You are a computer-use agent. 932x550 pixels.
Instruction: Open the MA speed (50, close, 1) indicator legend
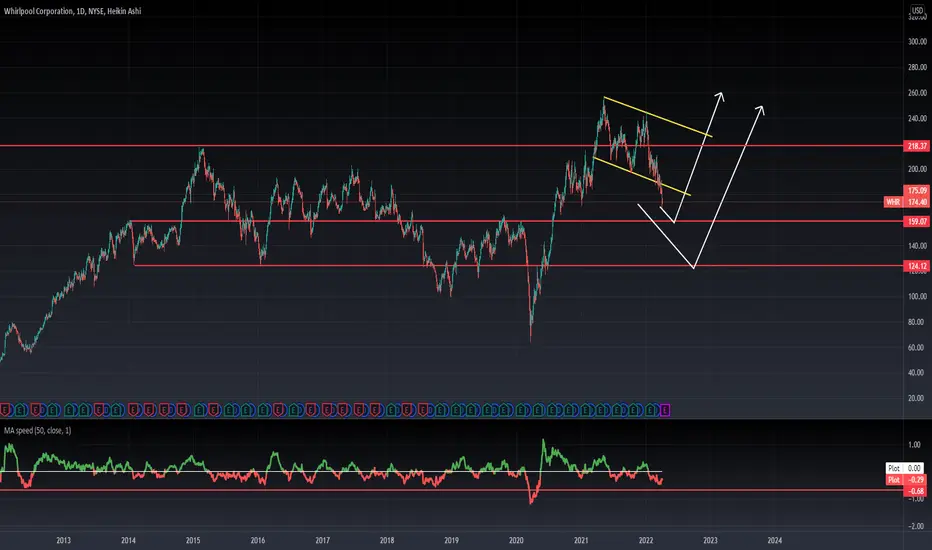pyautogui.click(x=37, y=430)
